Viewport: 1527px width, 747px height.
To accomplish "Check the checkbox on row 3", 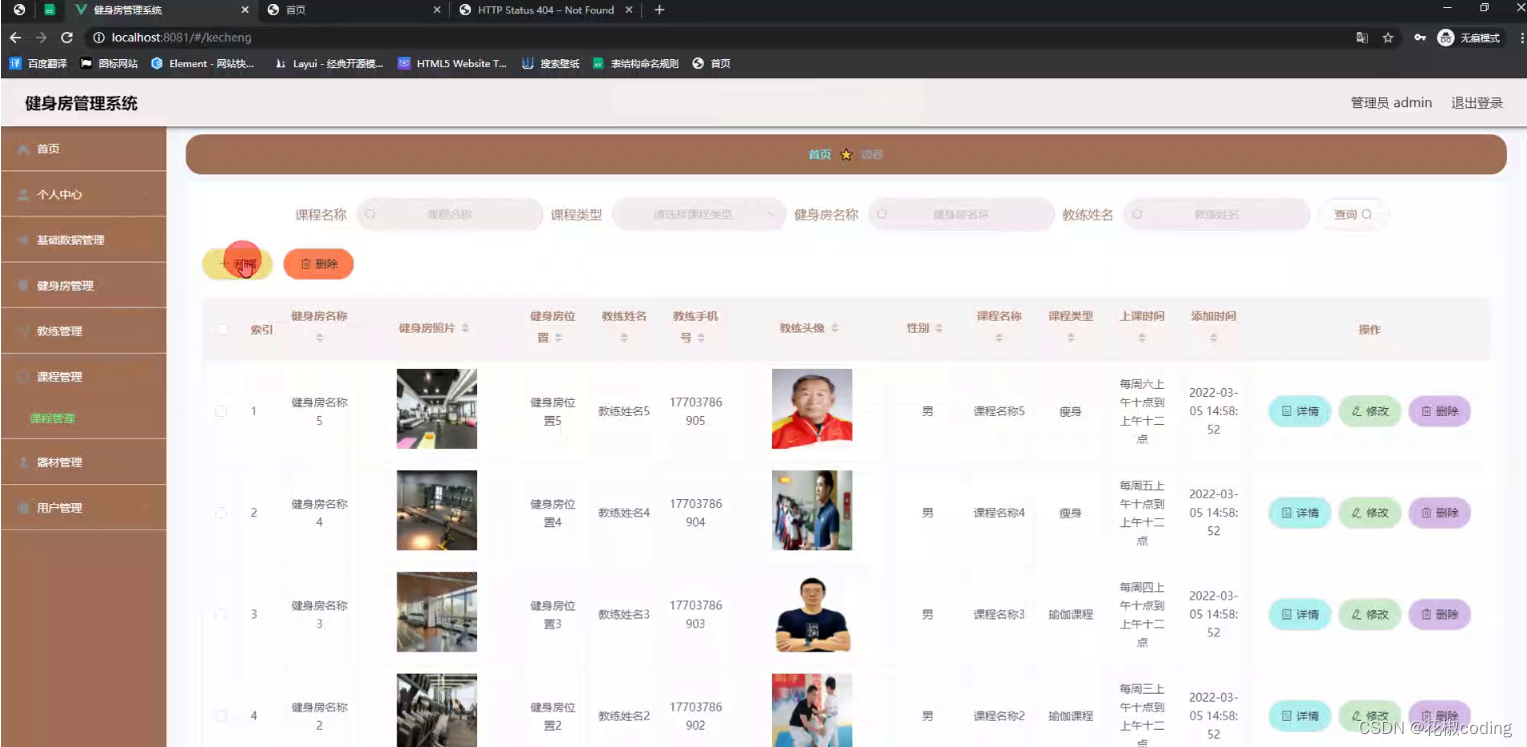I will click(x=221, y=614).
